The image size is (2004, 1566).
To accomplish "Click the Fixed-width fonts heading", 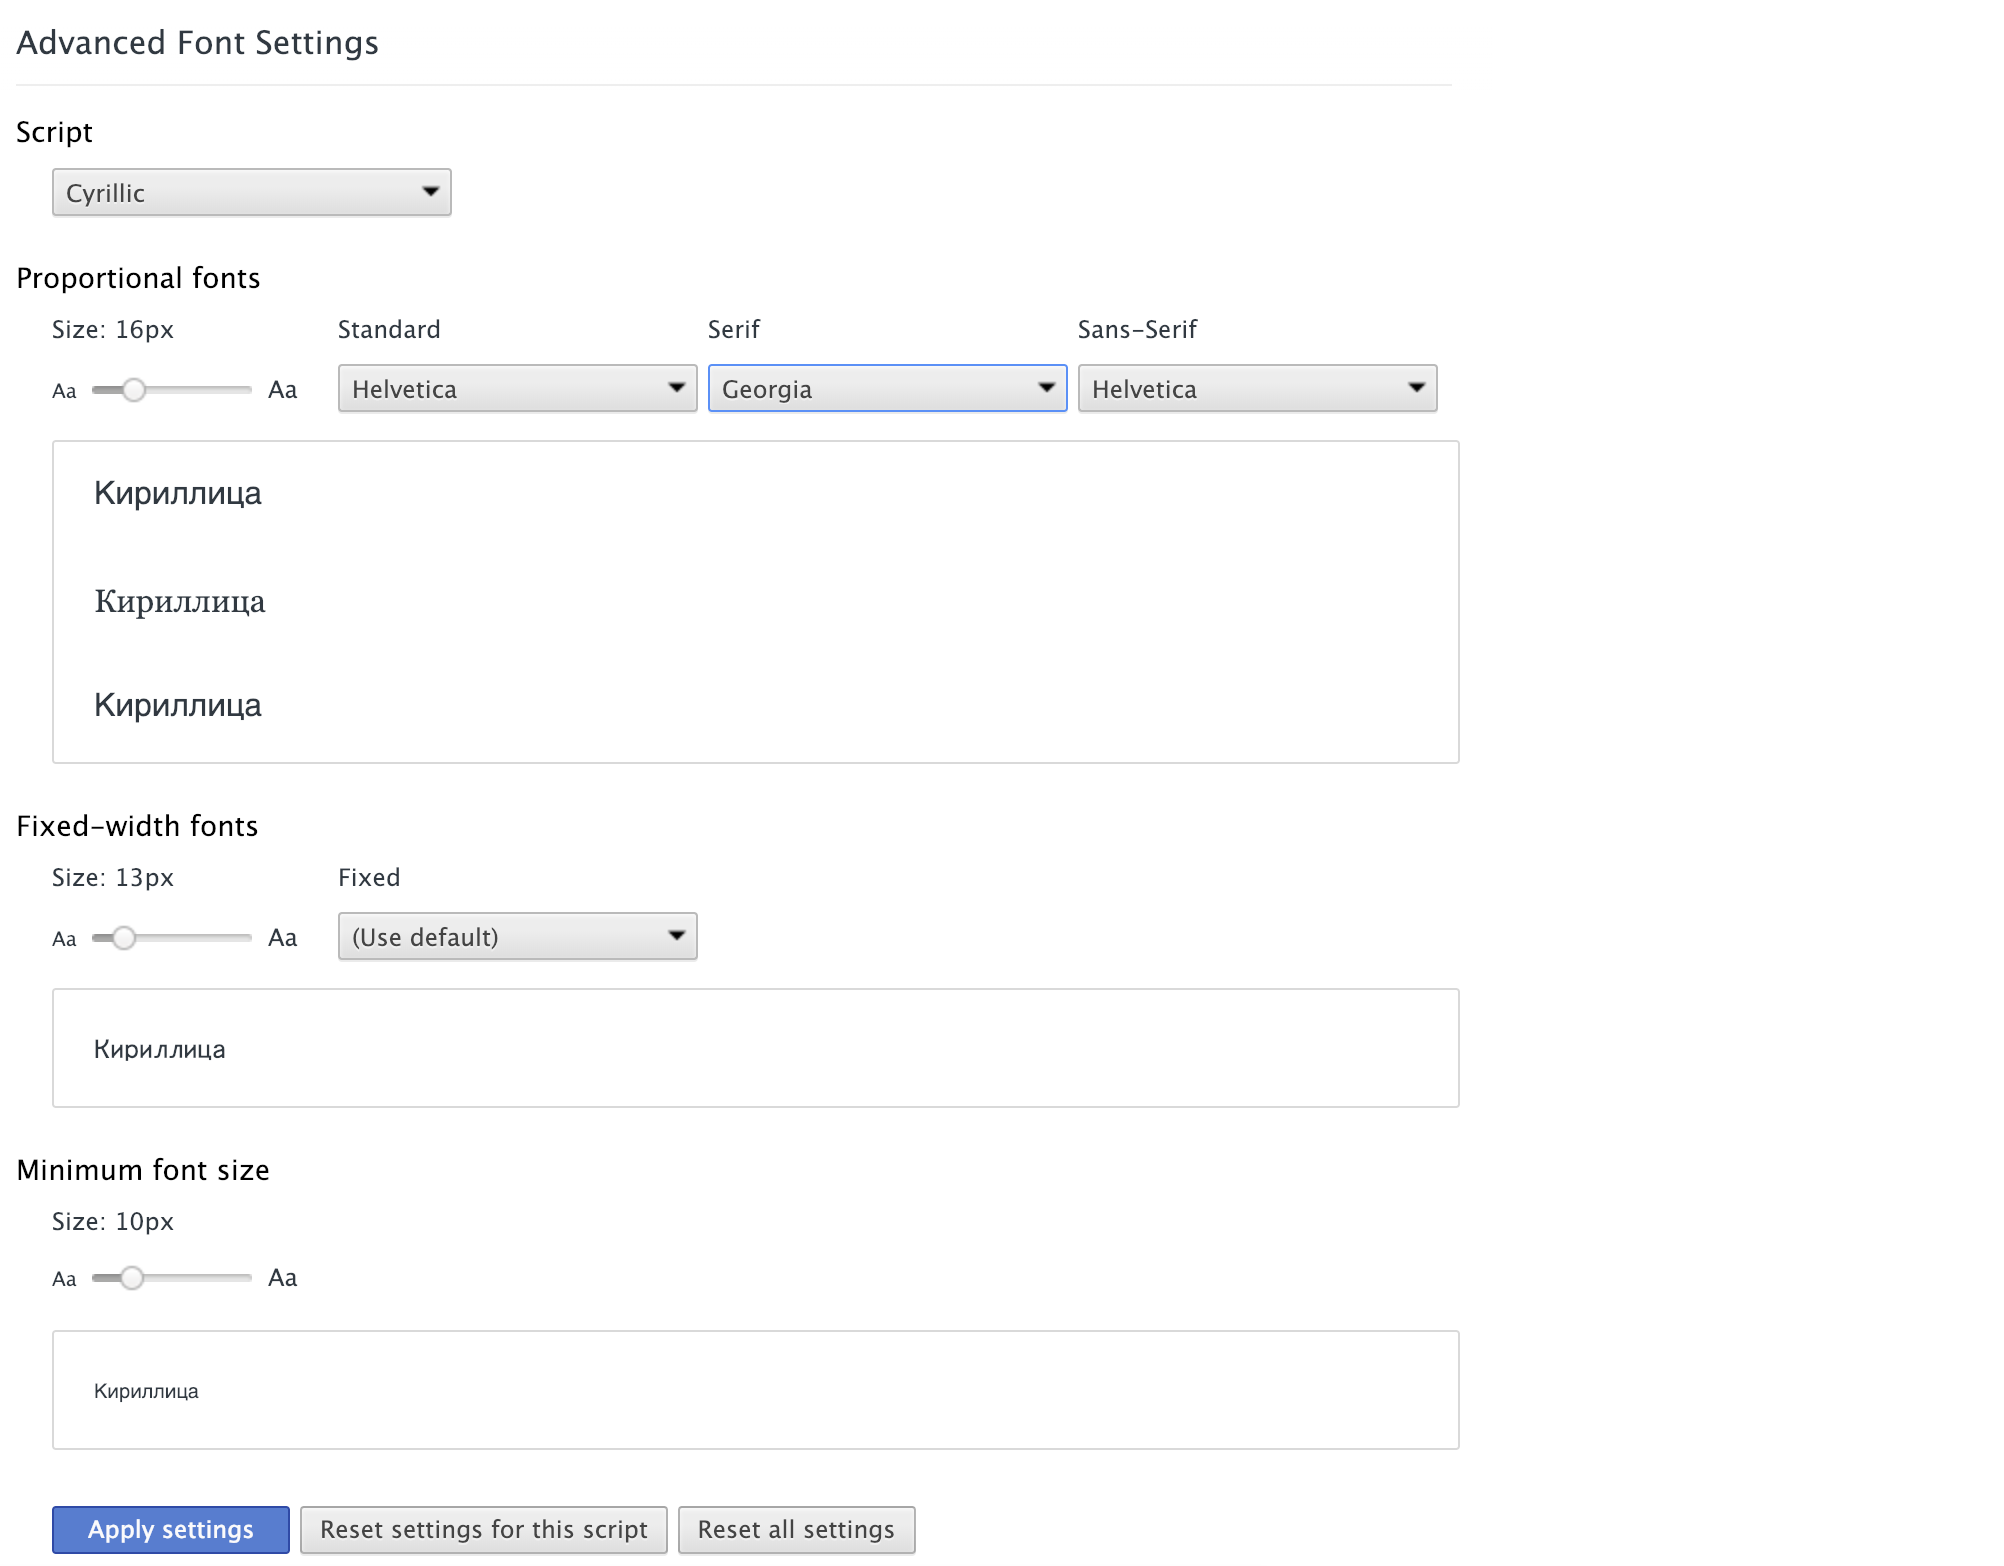I will click(x=138, y=826).
